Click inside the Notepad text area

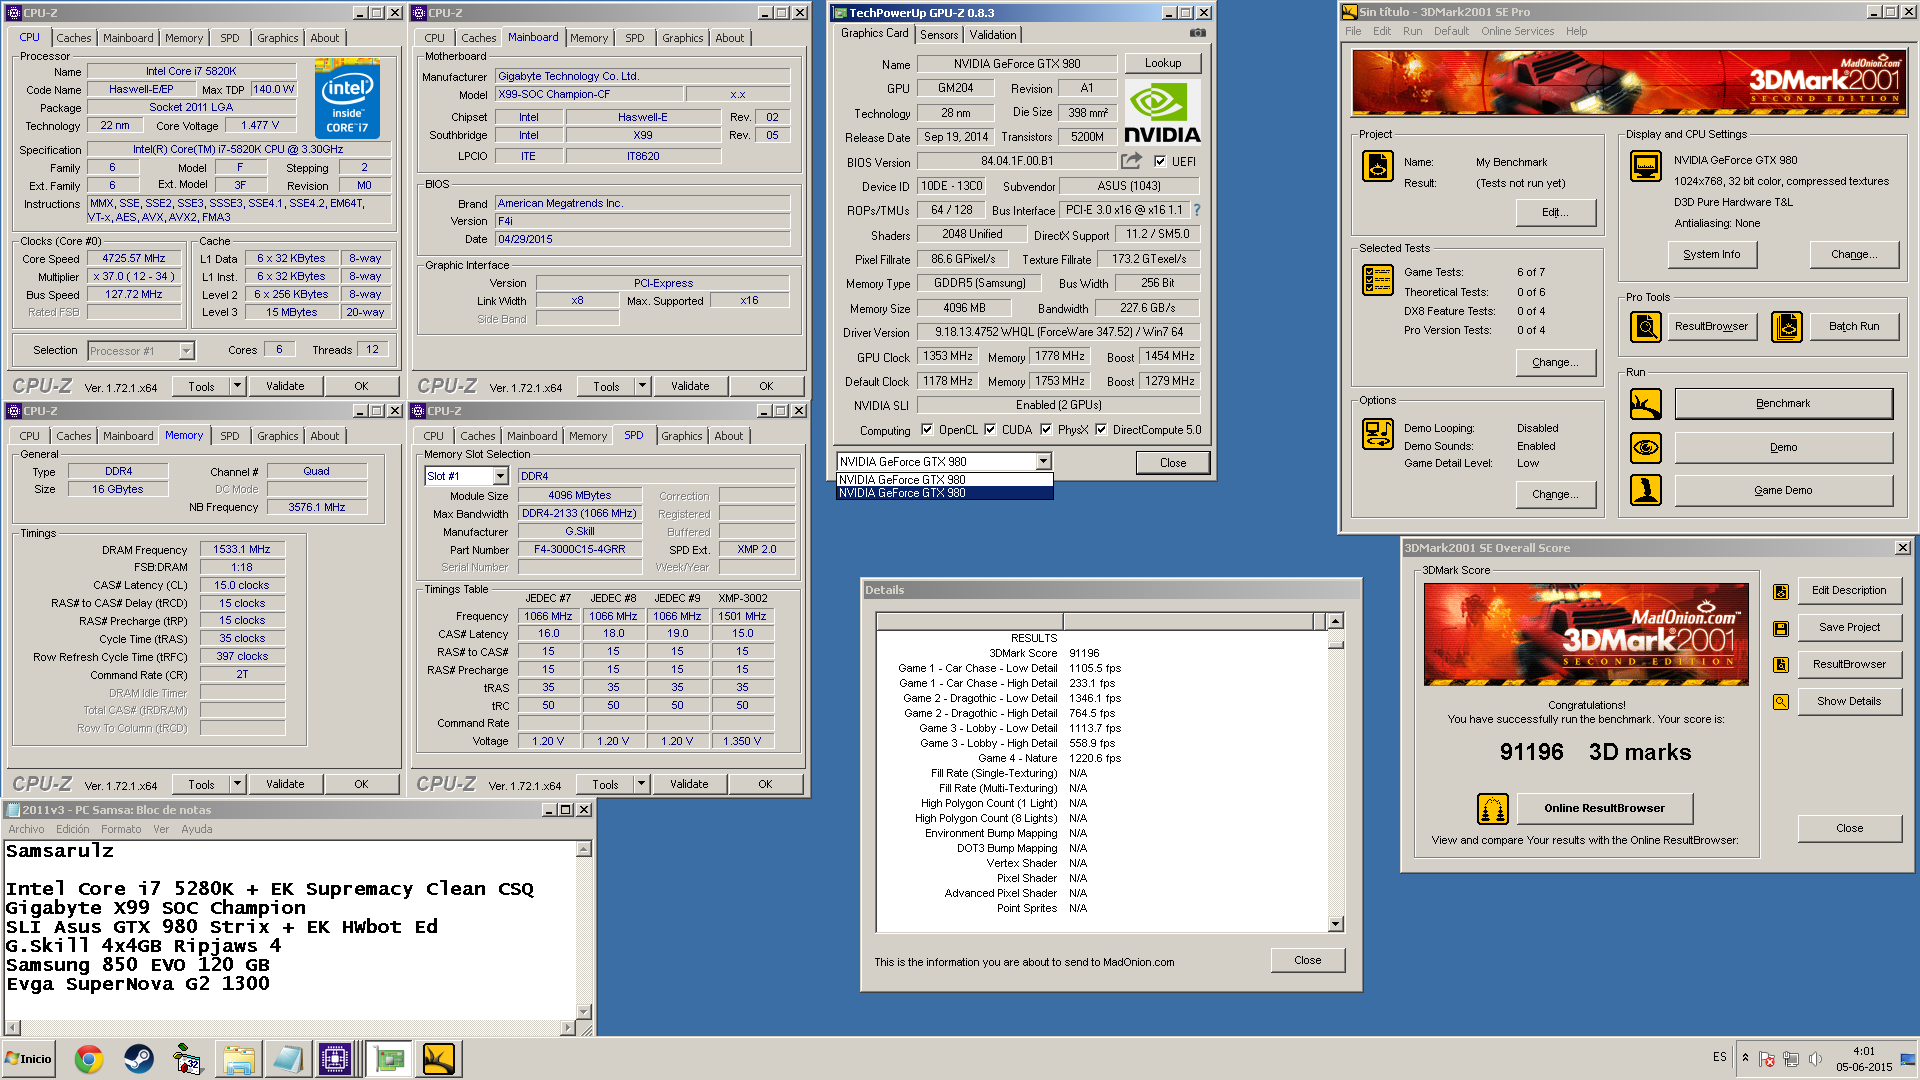290,929
